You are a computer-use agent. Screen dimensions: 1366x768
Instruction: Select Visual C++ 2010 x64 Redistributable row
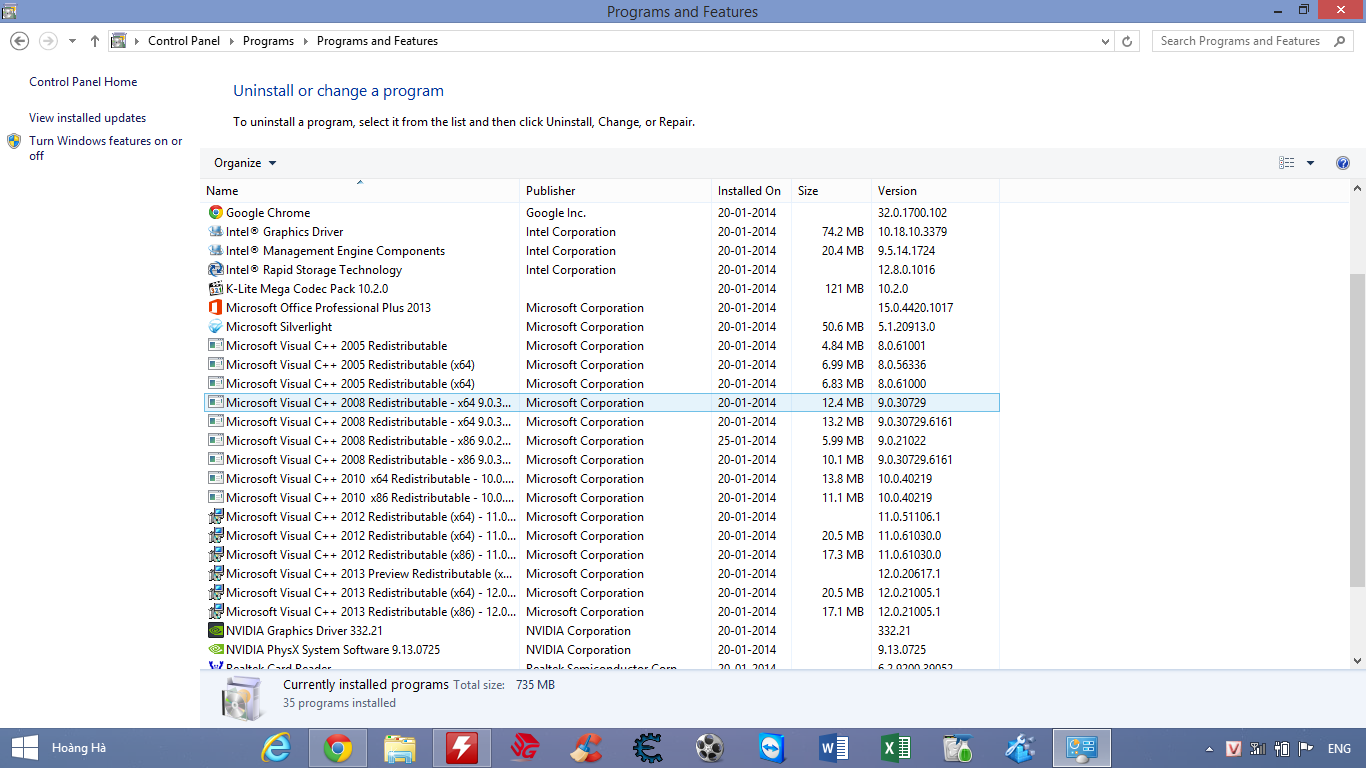[601, 478]
